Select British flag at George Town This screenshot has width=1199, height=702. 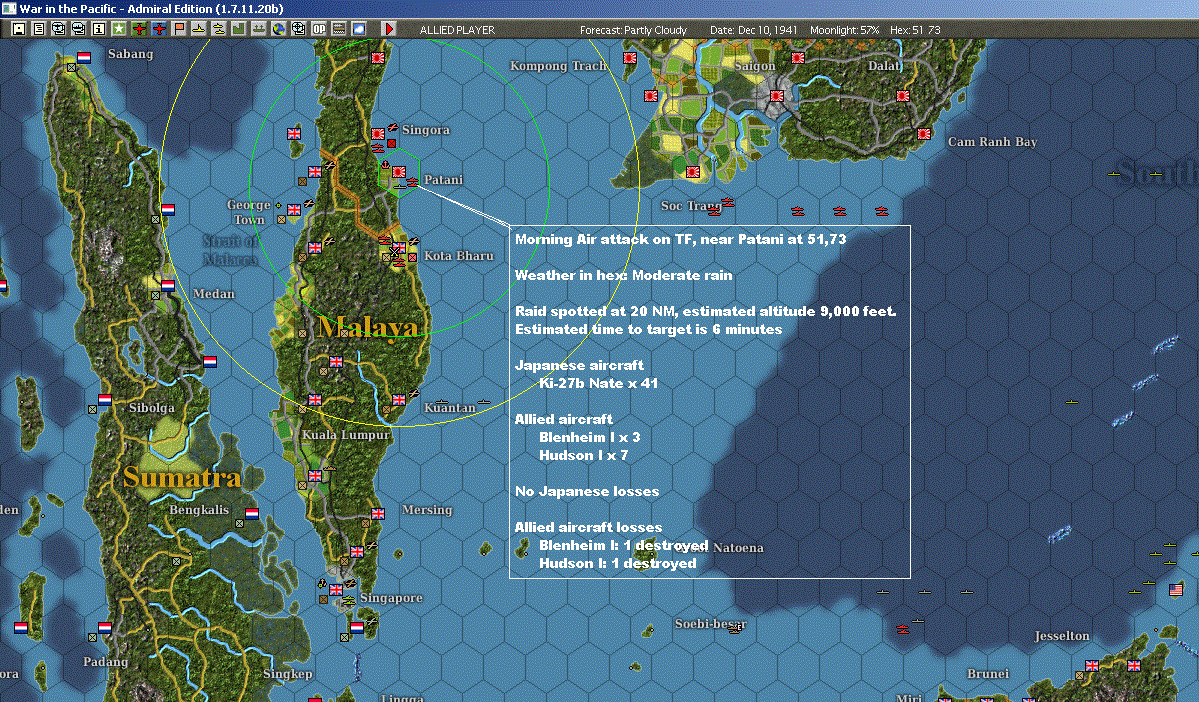tap(294, 210)
